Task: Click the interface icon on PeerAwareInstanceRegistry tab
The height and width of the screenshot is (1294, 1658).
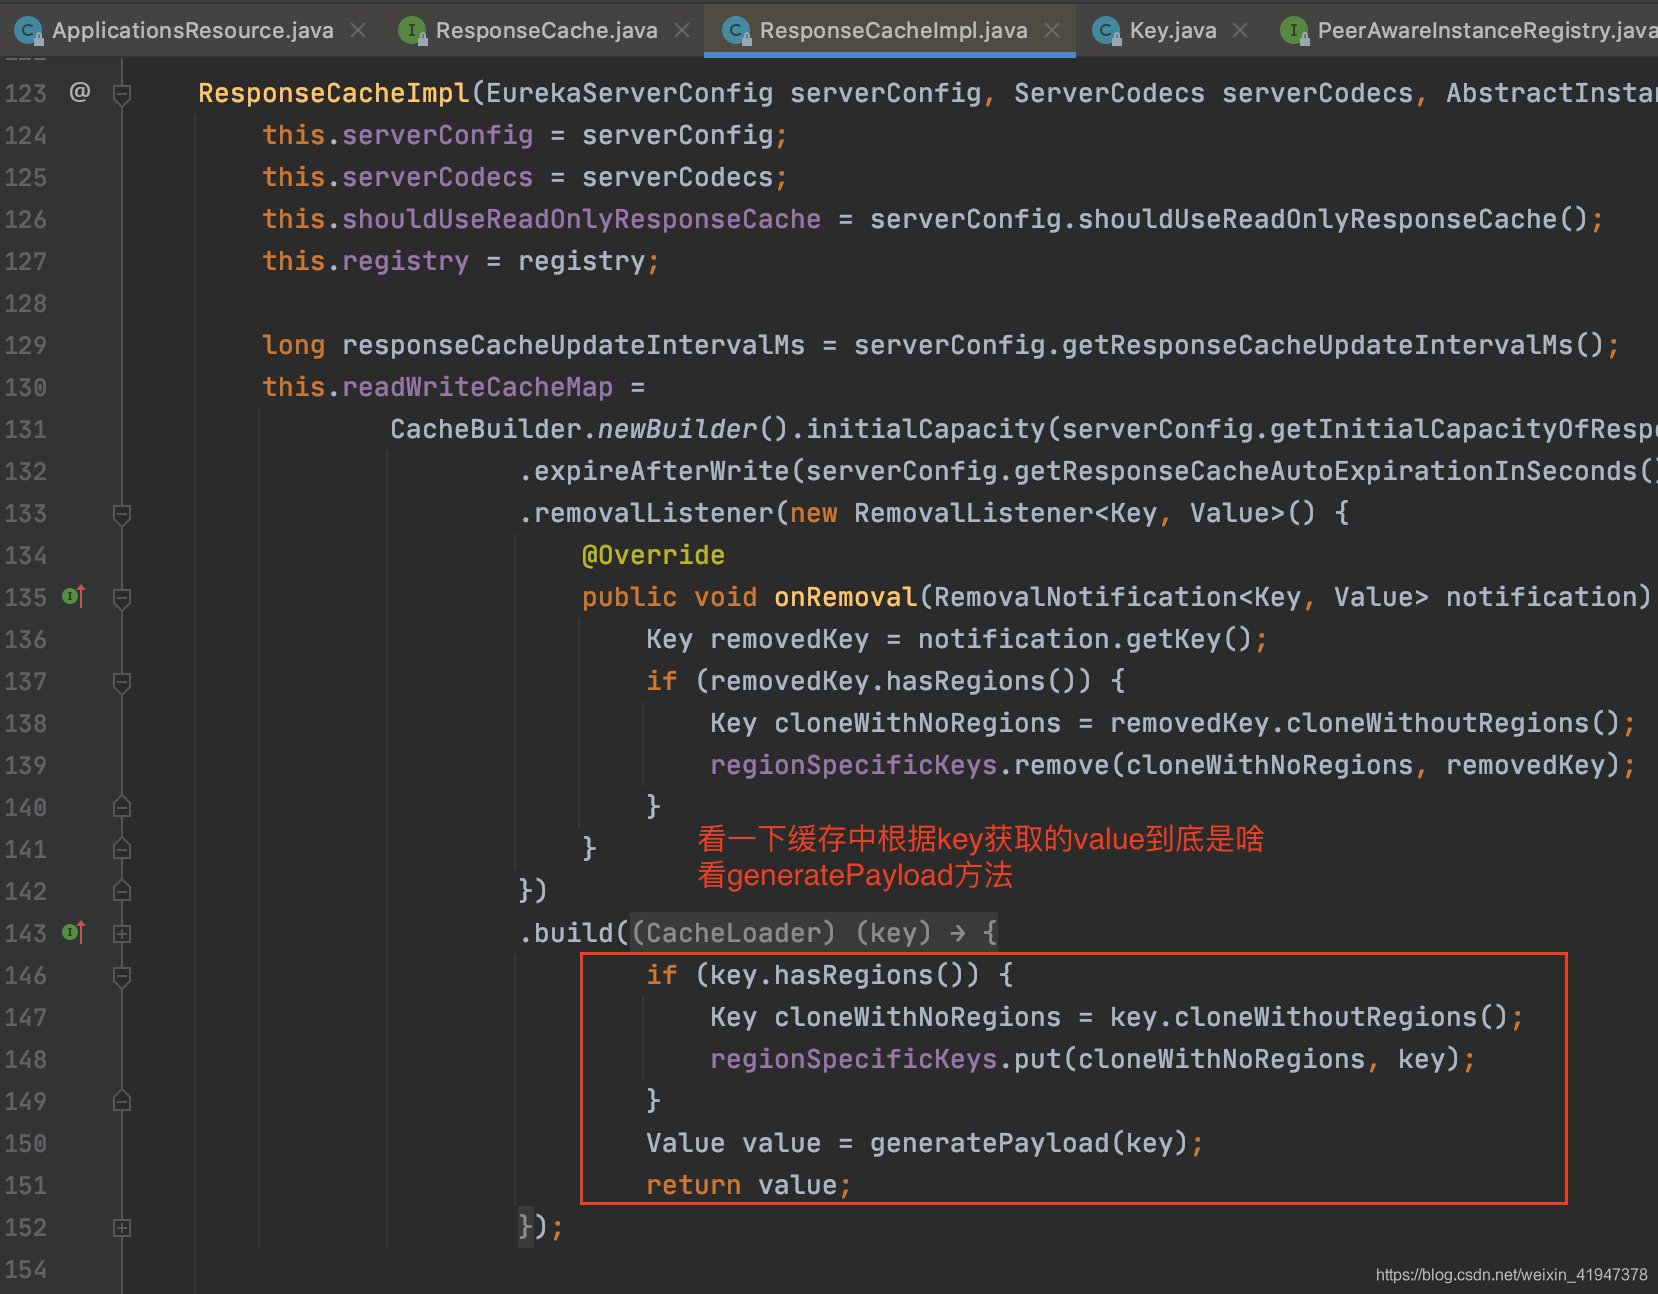Action: point(1295,31)
